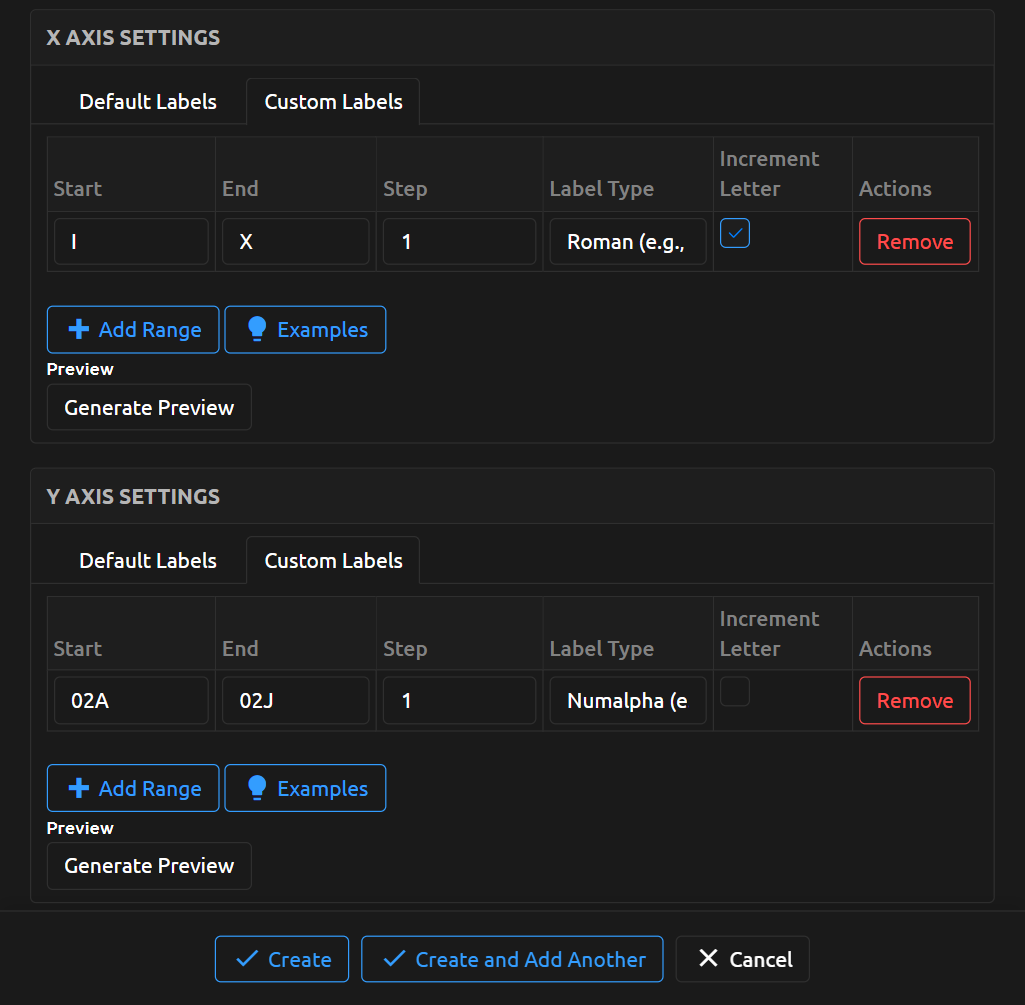
Task: Click the lightbulb icon in Y axis Examples
Action: click(x=257, y=789)
